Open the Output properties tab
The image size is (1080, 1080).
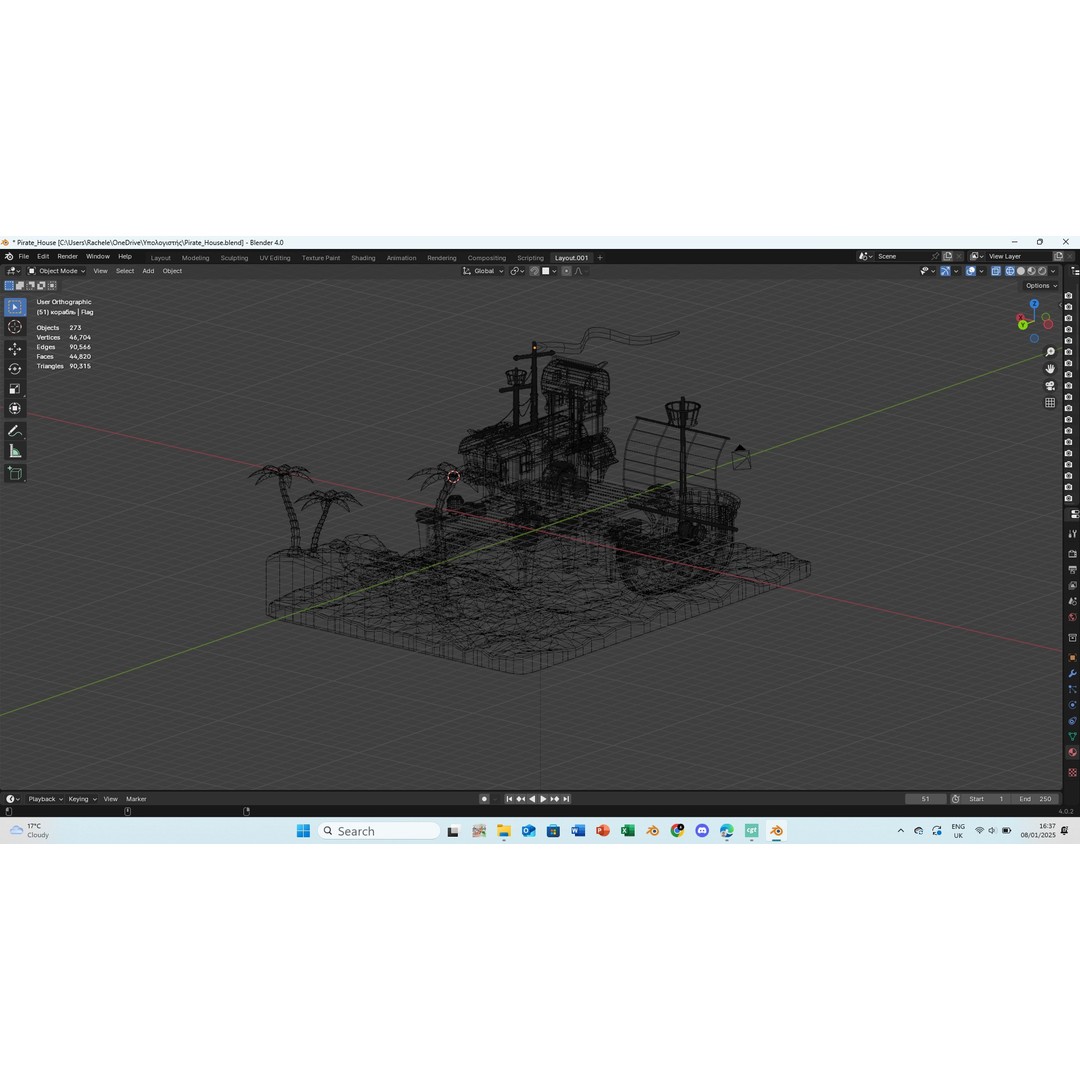[x=1072, y=570]
